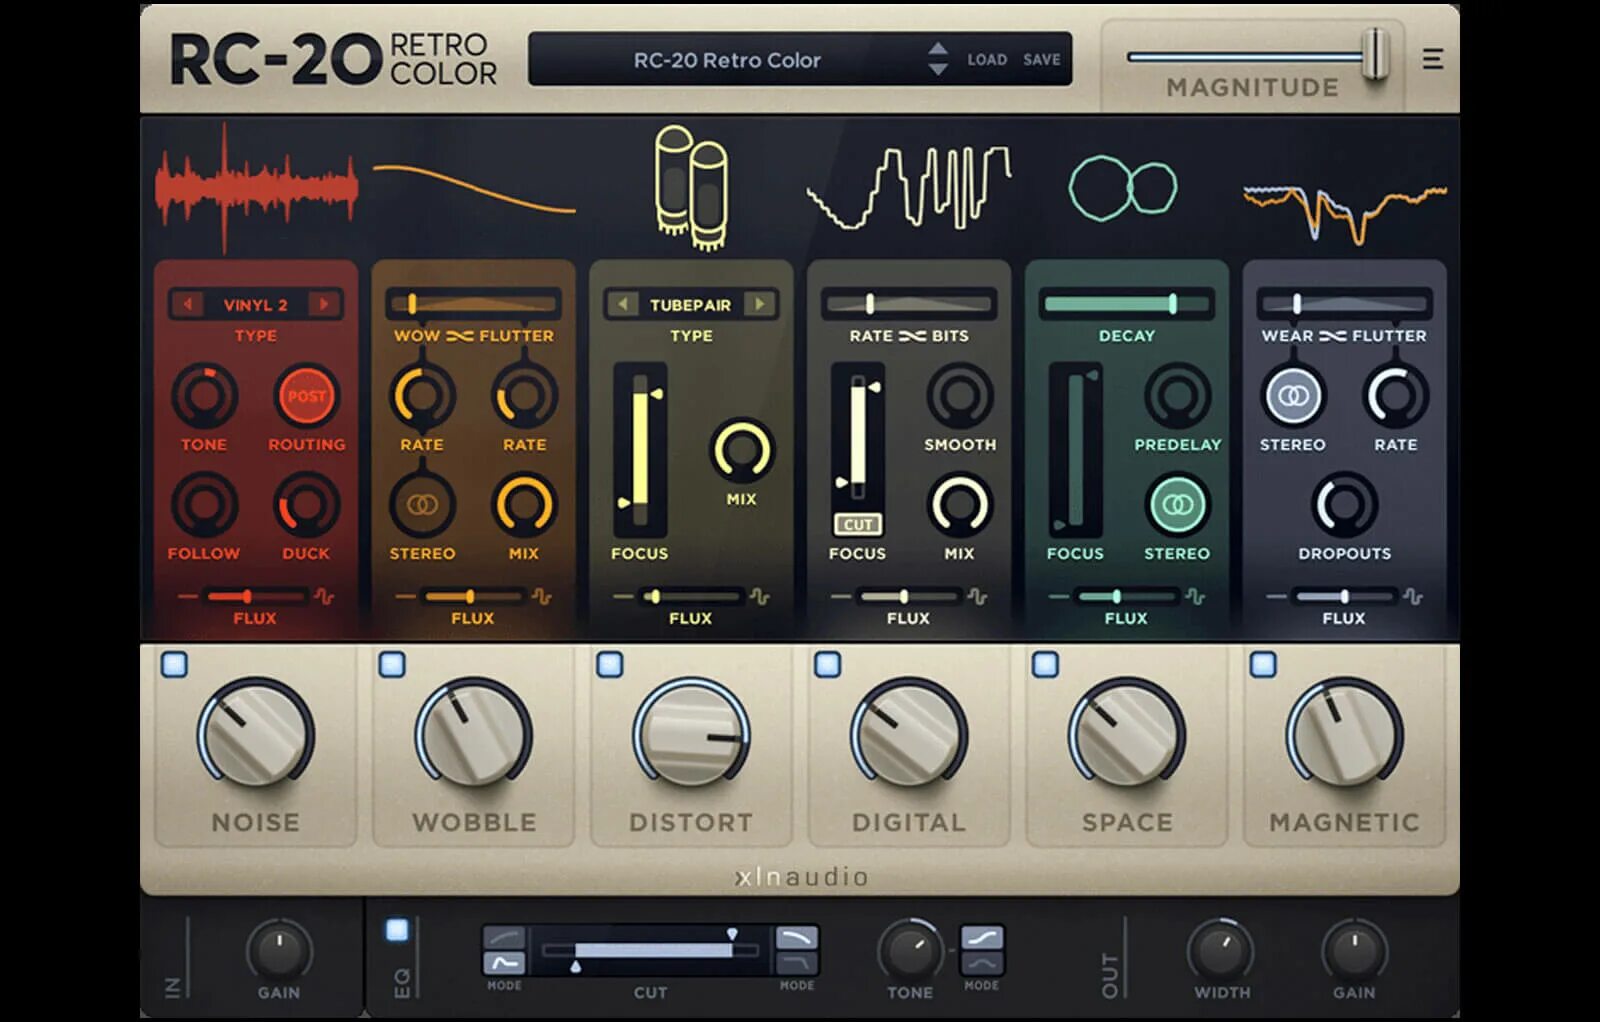
Task: Click Space PREDELAY knob
Action: tap(1177, 396)
